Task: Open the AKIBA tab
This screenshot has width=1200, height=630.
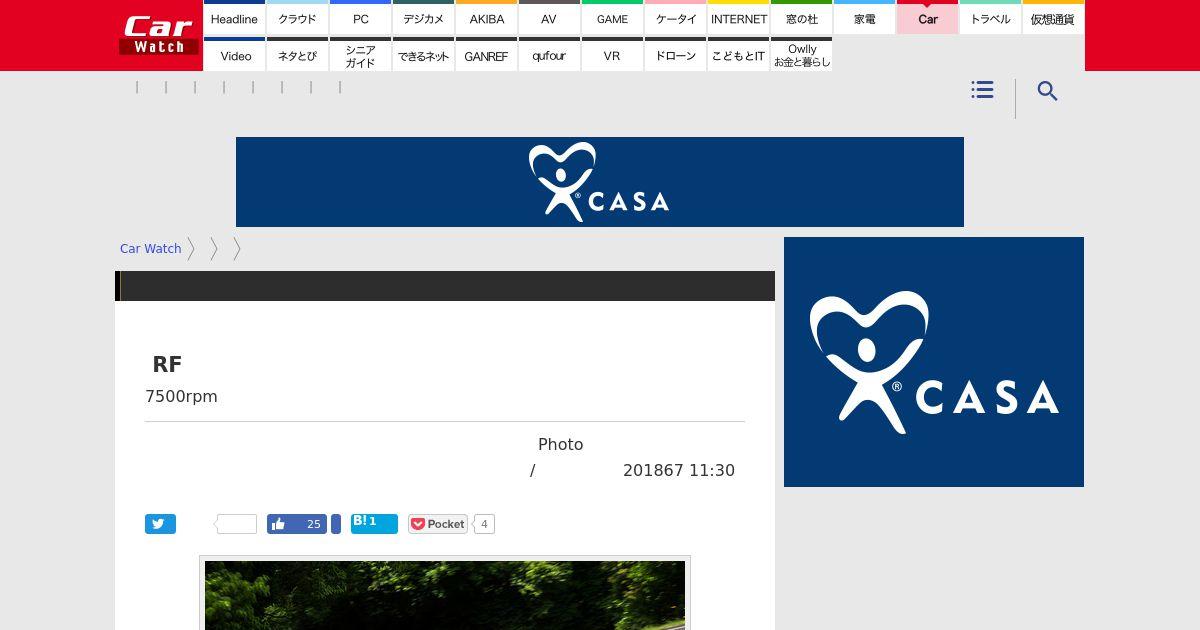Action: [x=486, y=18]
